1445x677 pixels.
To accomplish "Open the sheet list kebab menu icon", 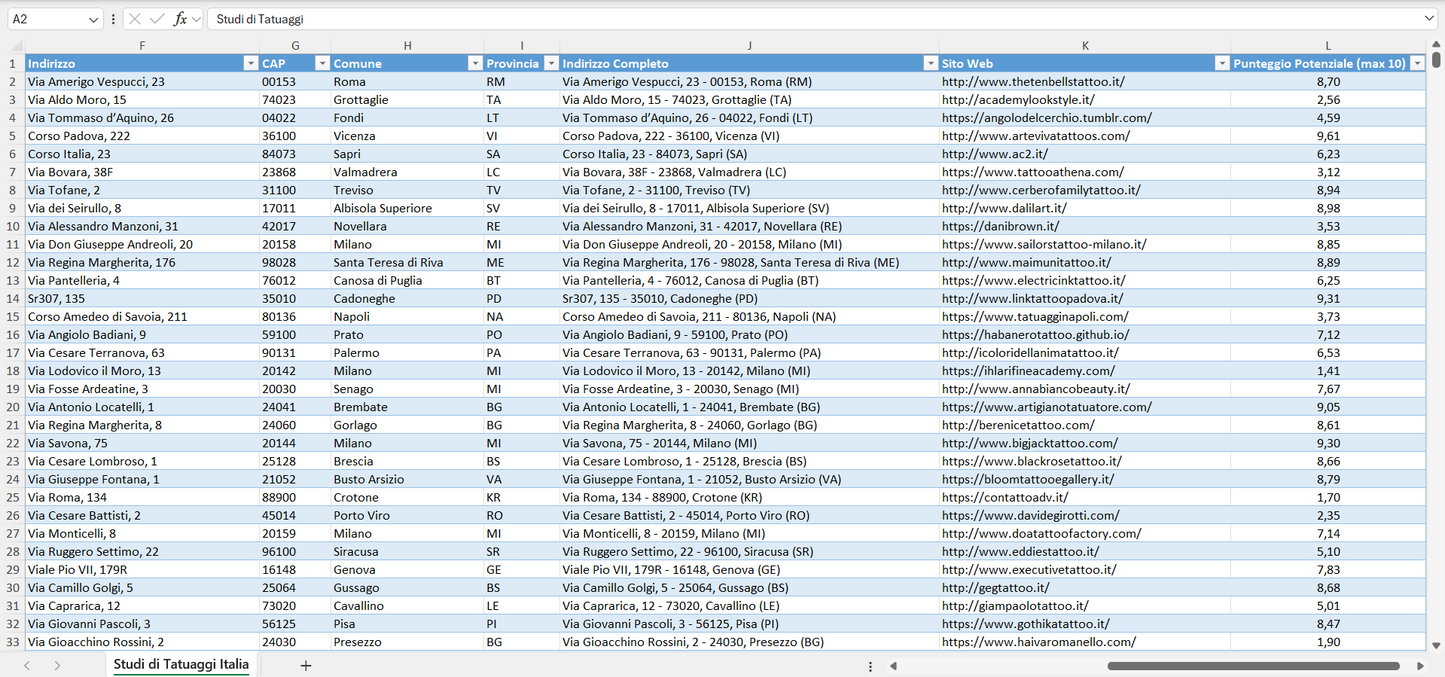I will click(x=869, y=665).
